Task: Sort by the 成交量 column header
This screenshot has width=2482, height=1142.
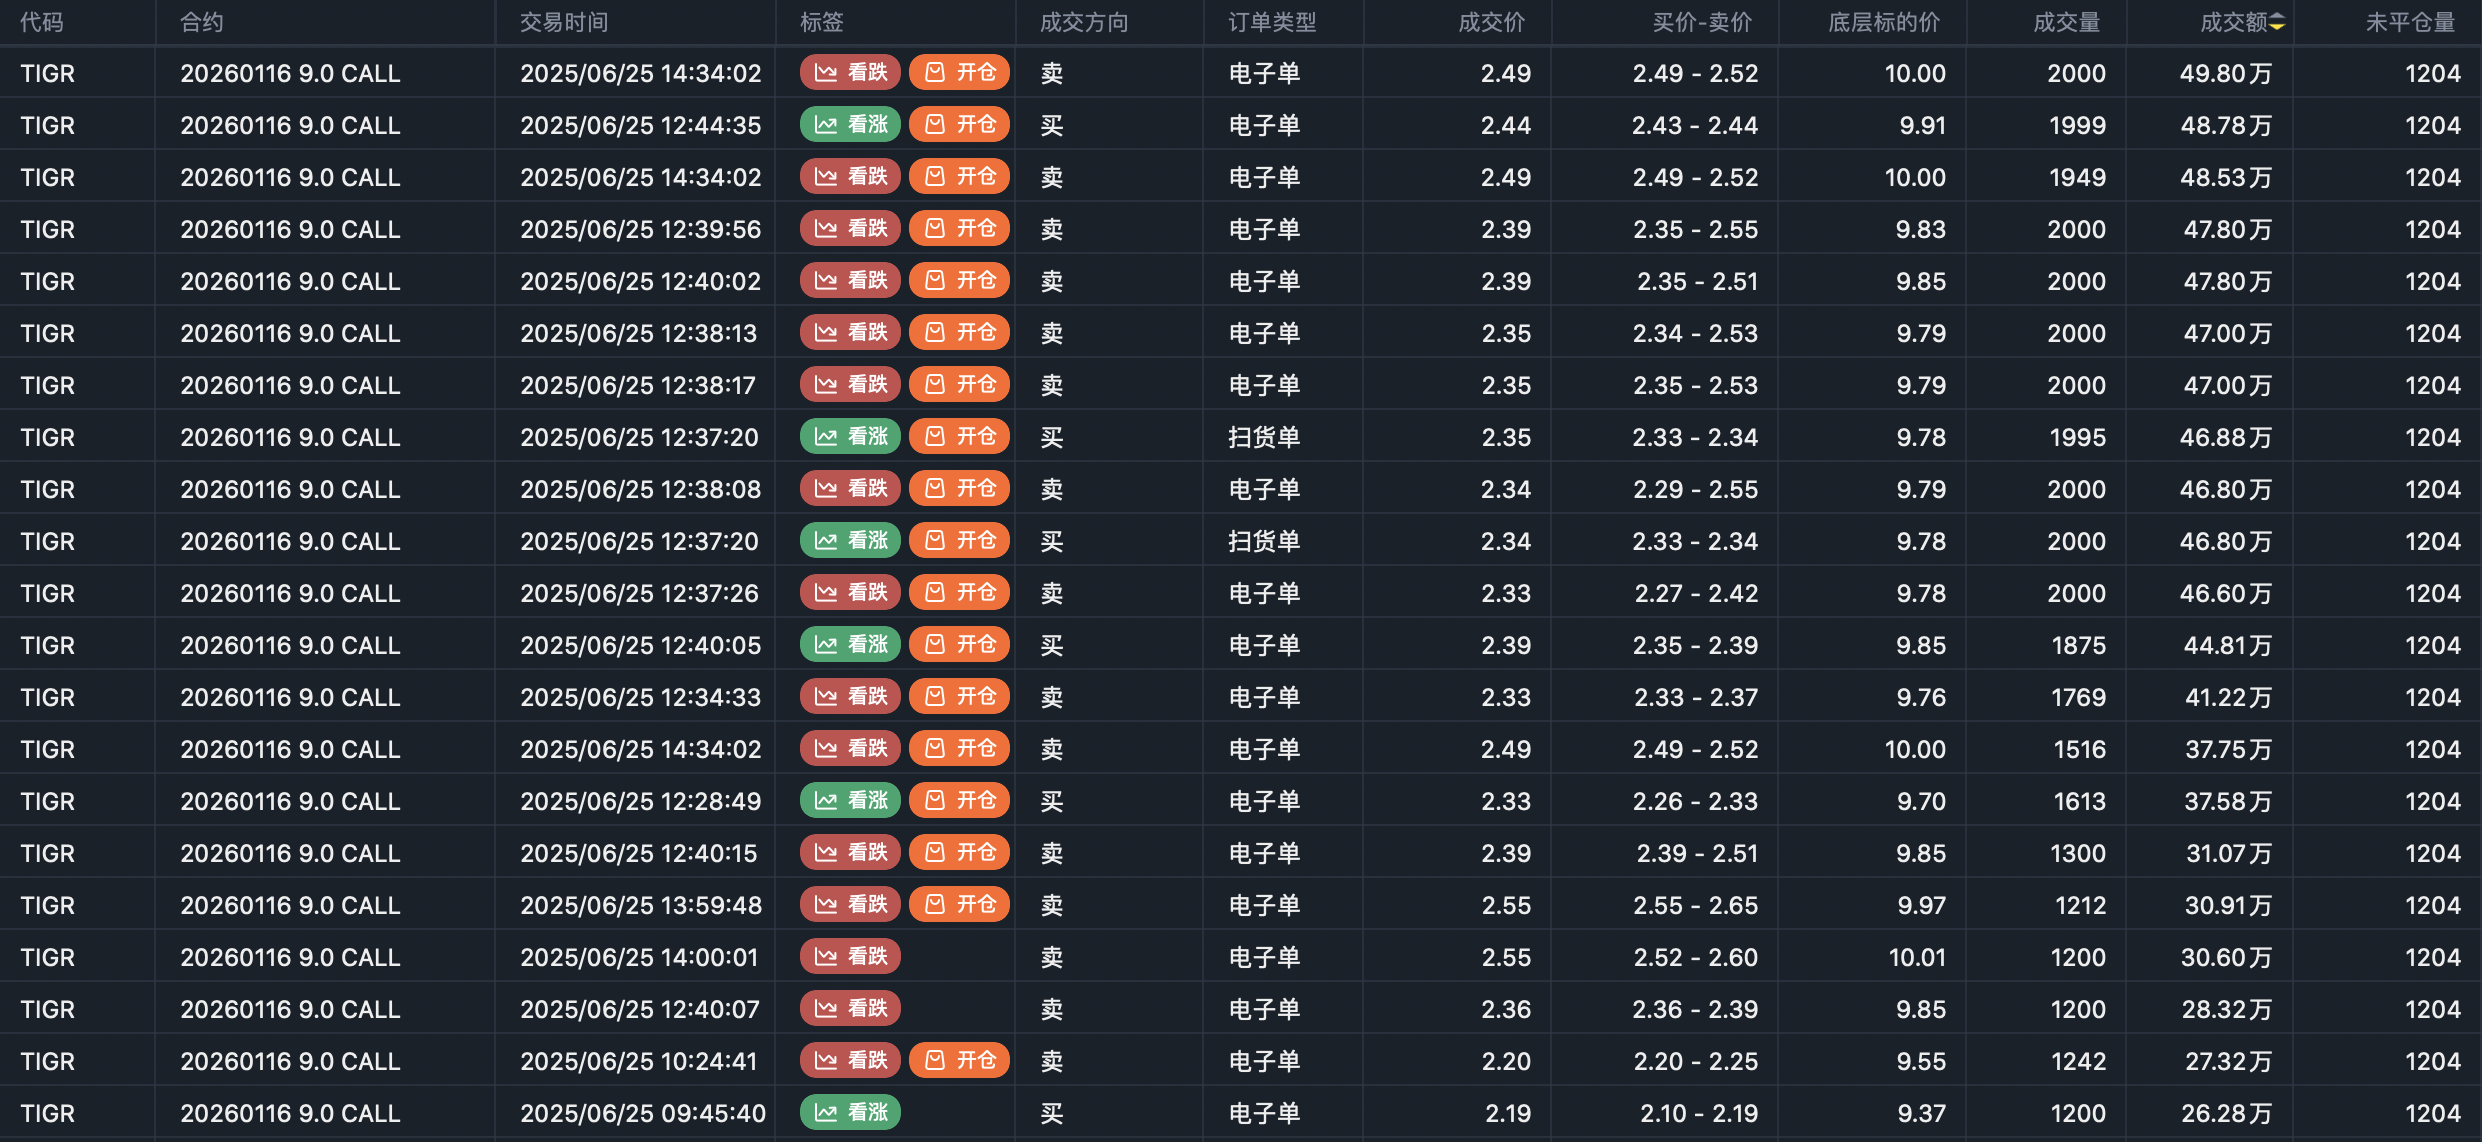Action: (2067, 22)
